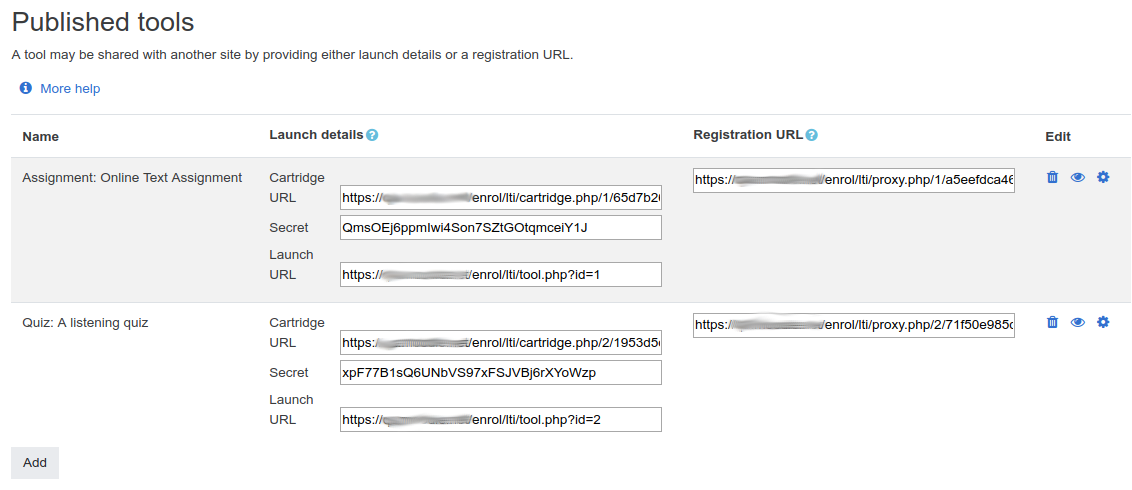Viewport: 1132px width, 490px height.
Task: Delete the listening quiz tool
Action: 1052,322
